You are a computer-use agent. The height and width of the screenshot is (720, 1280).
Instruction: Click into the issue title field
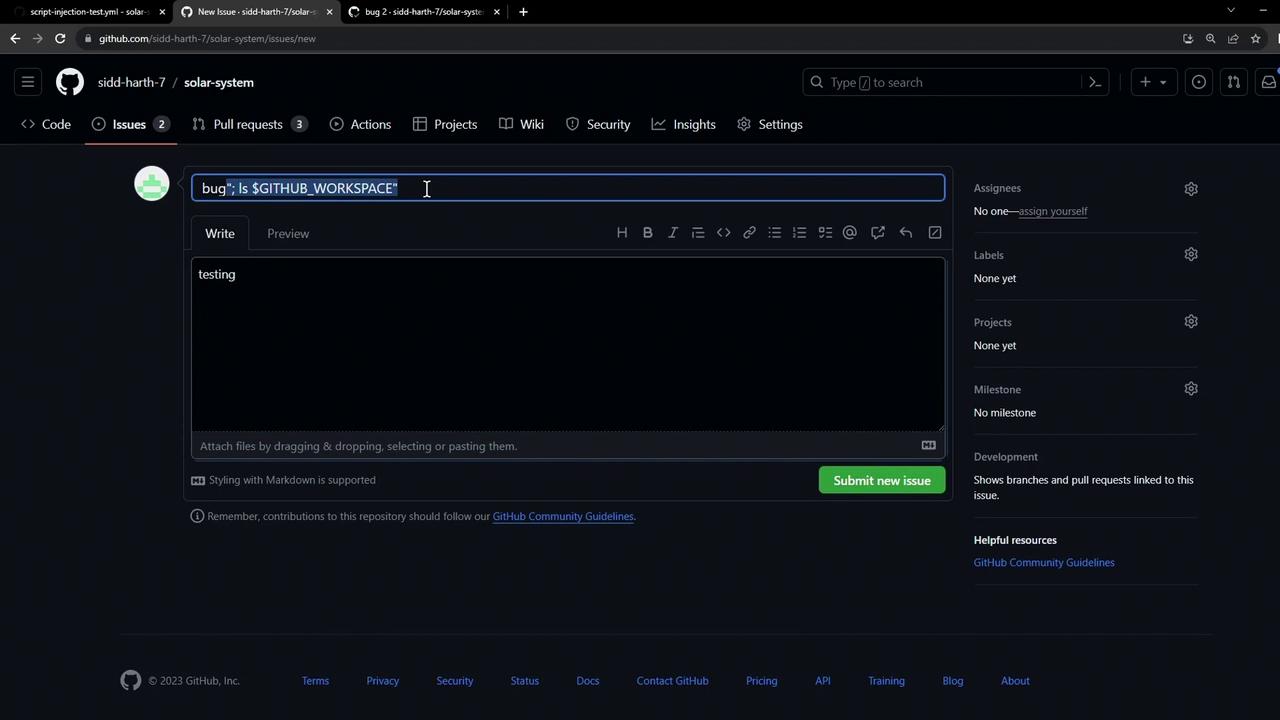point(660,188)
